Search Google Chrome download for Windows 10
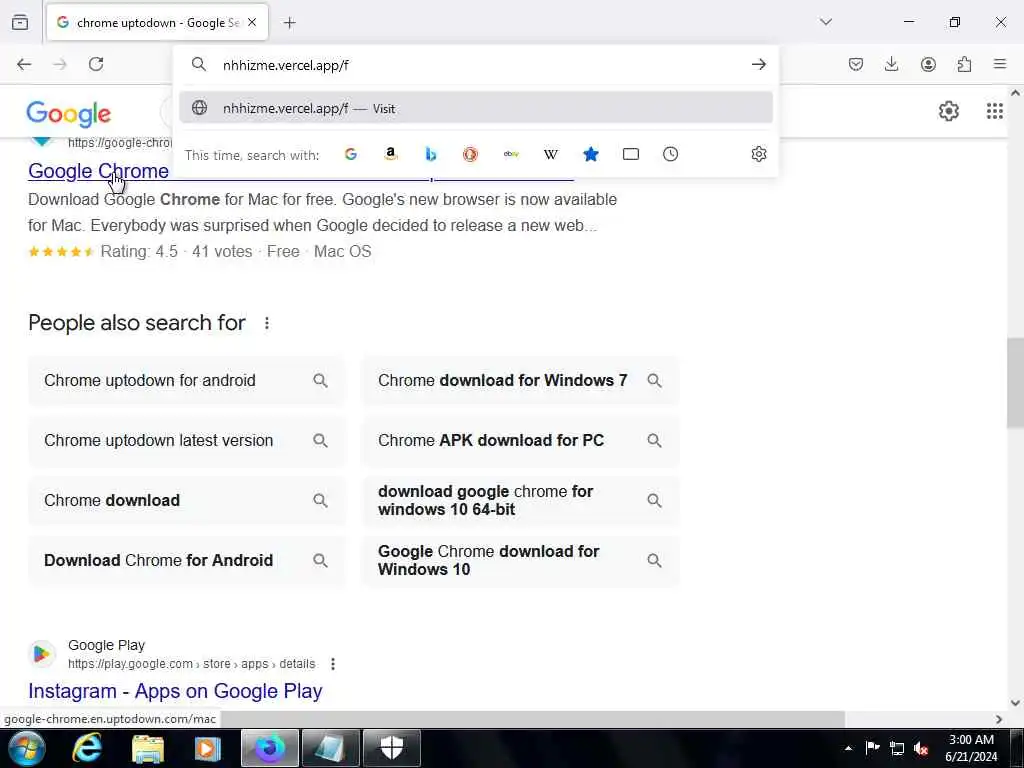This screenshot has width=1024, height=768. point(520,560)
